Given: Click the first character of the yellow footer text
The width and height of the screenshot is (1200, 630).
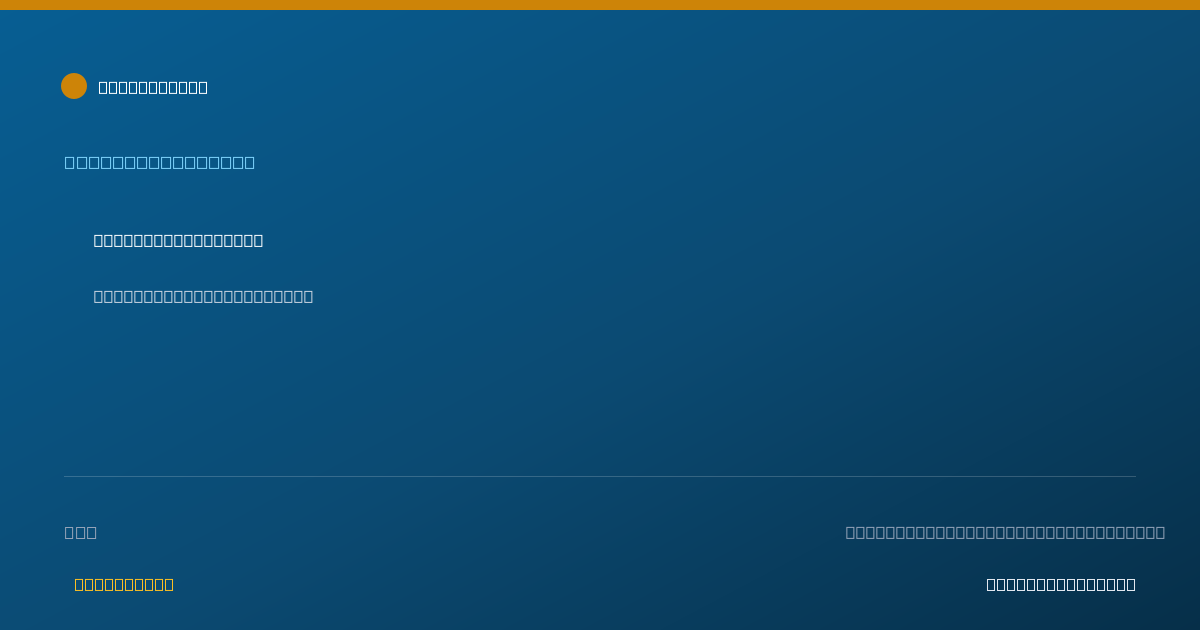Looking at the screenshot, I should 79,584.
